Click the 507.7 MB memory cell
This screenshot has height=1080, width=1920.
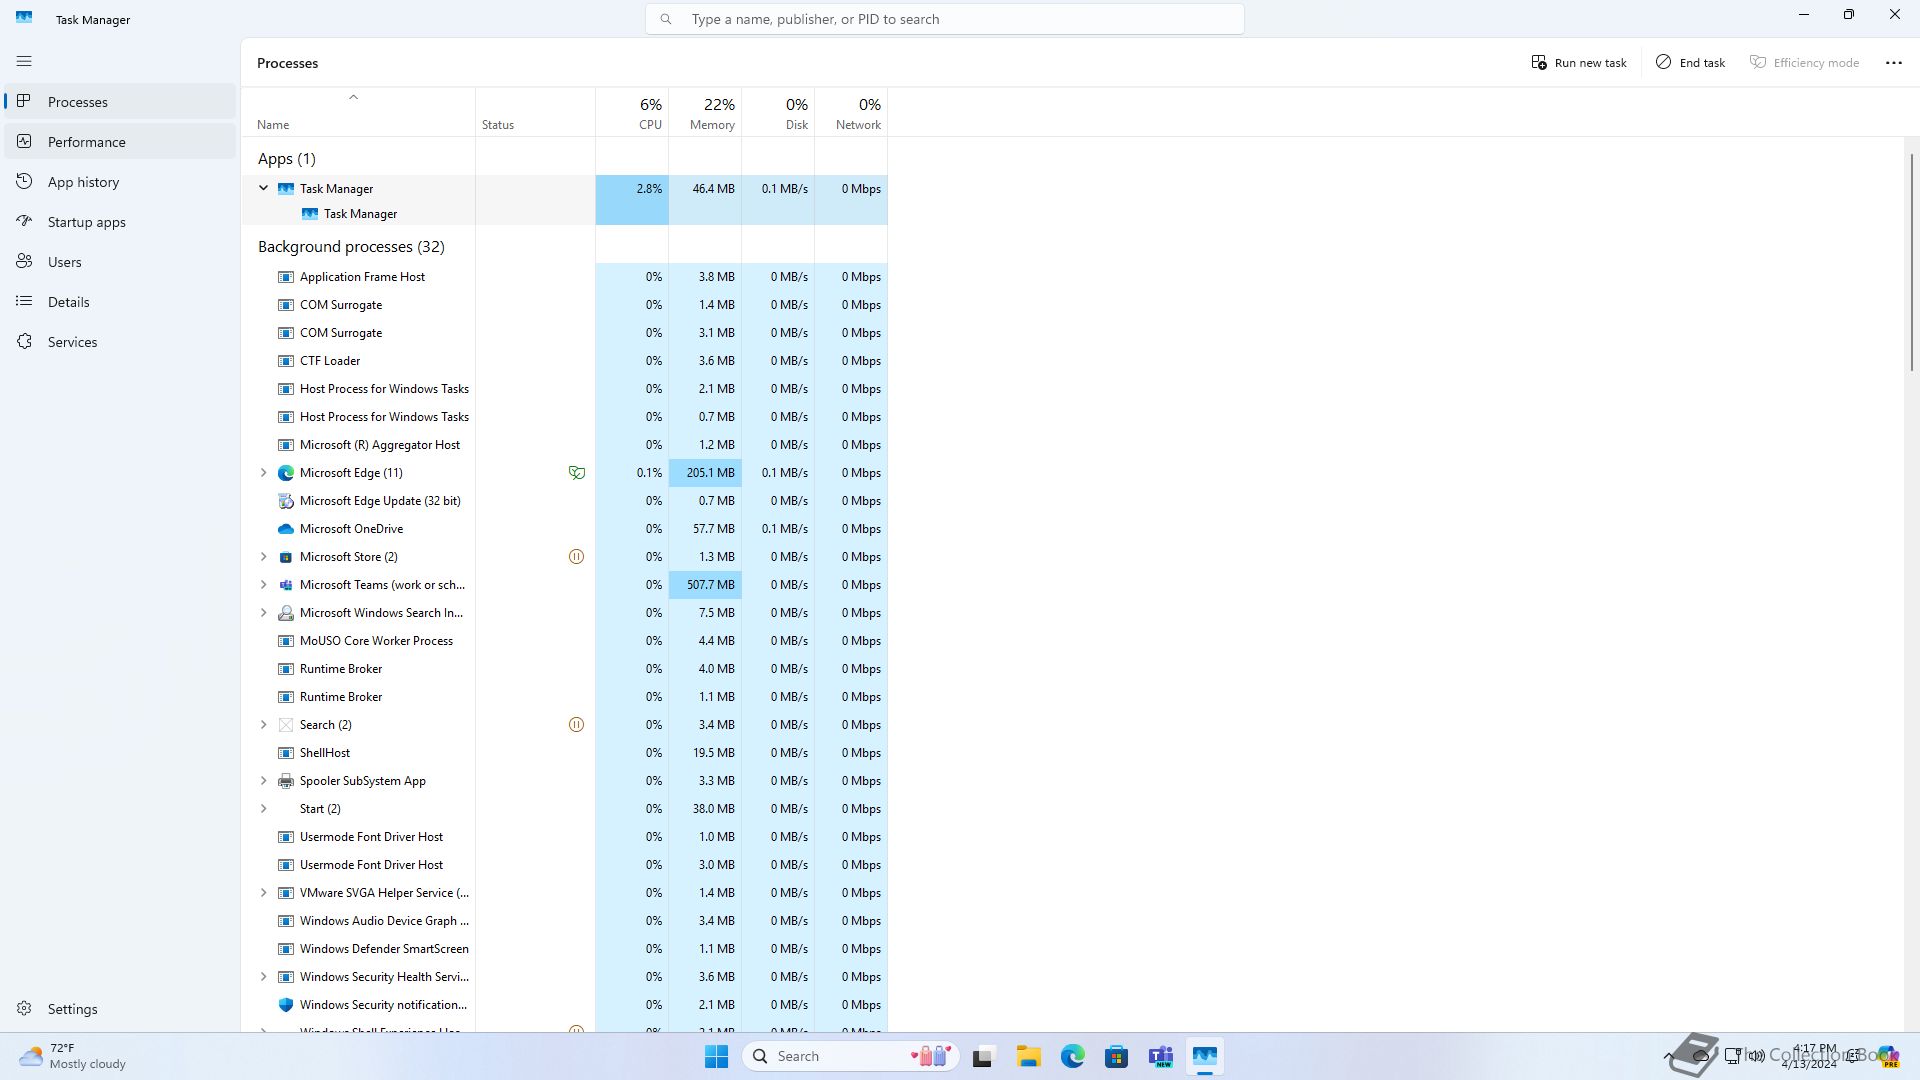[705, 585]
